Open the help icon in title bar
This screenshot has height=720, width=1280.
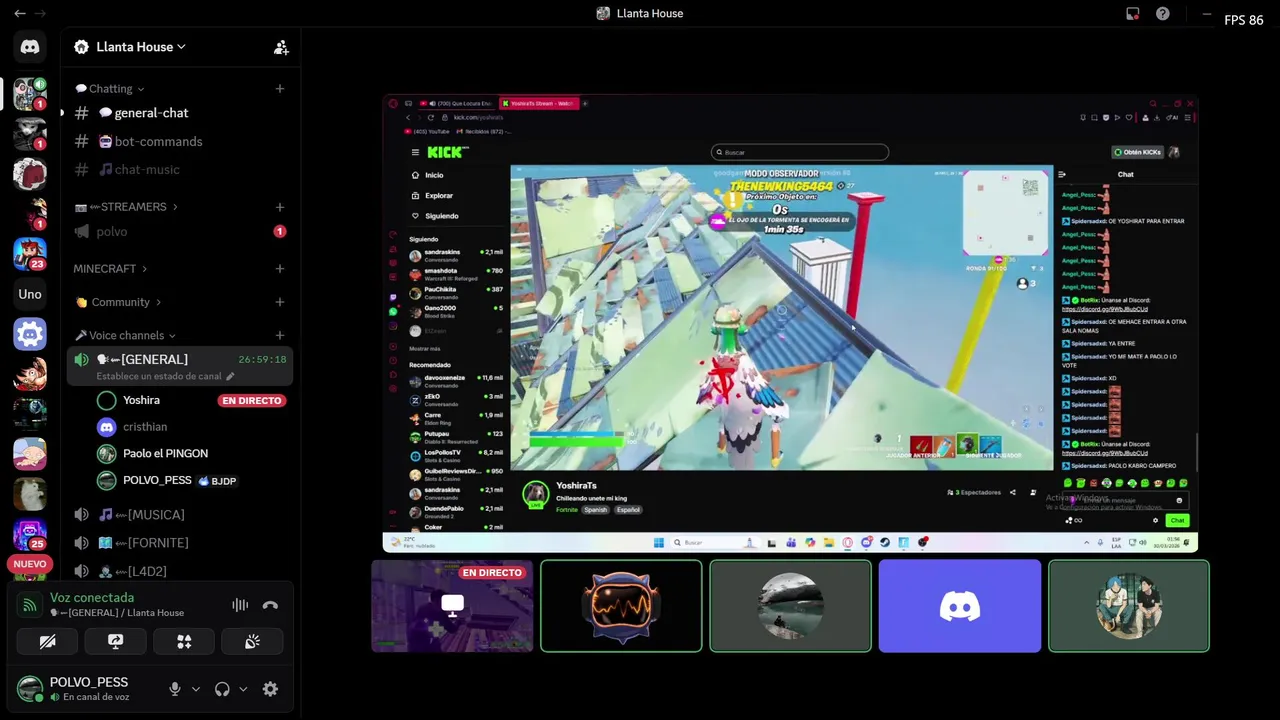(x=1163, y=14)
